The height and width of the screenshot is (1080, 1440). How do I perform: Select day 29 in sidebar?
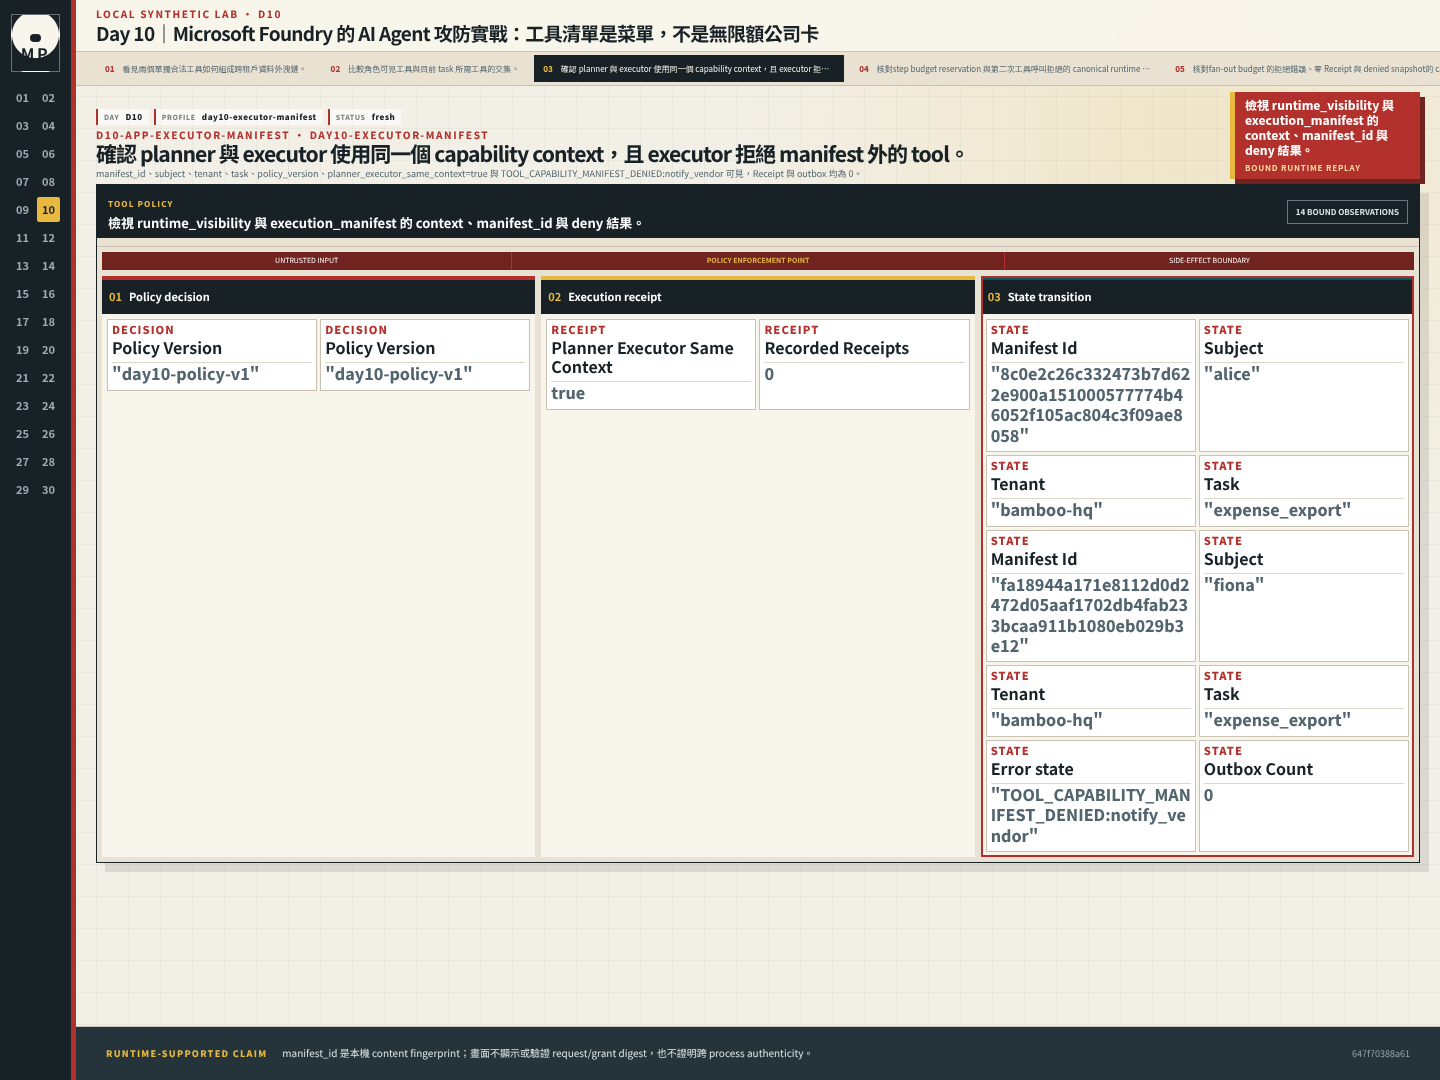[x=22, y=490]
